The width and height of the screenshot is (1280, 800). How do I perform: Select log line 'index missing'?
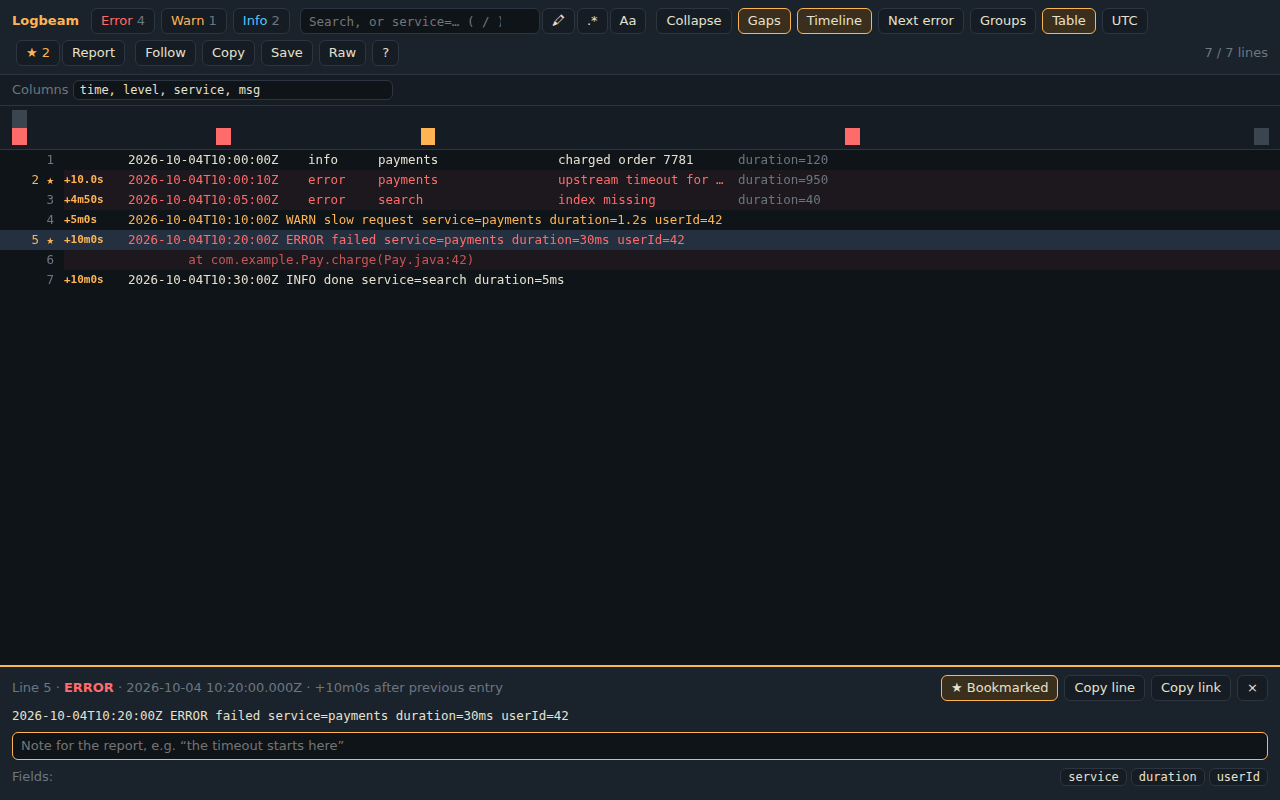click(x=640, y=200)
